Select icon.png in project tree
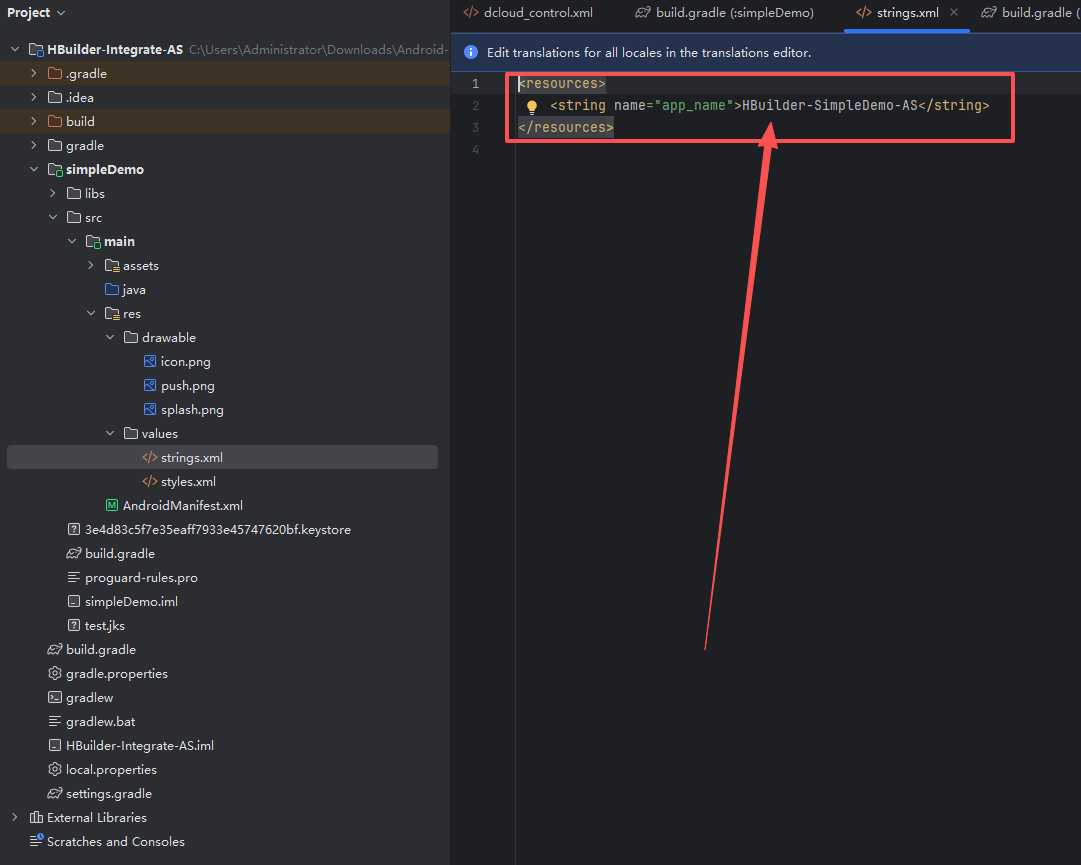 click(185, 361)
